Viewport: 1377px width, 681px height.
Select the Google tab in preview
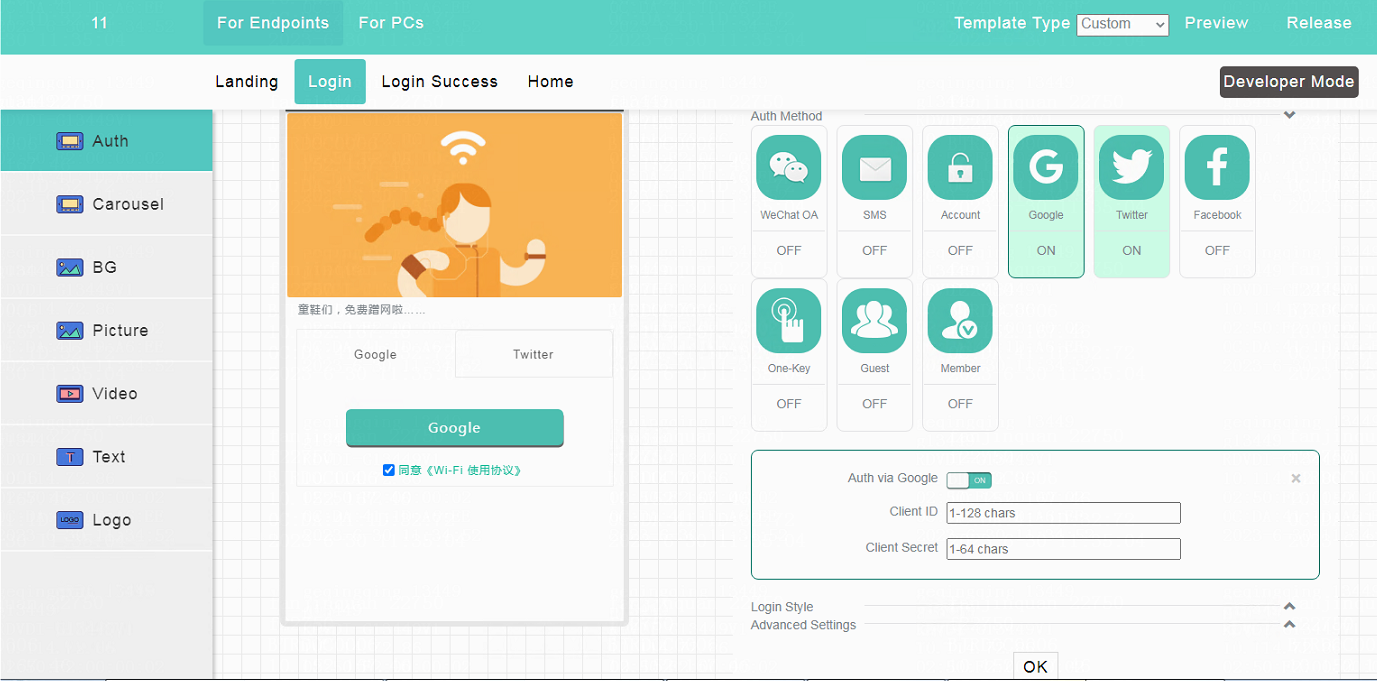click(x=376, y=354)
